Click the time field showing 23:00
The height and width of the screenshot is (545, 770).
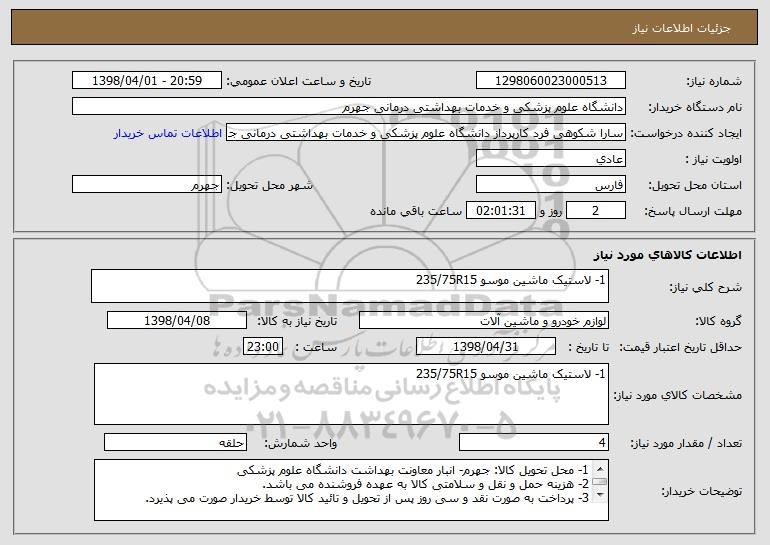coord(263,346)
